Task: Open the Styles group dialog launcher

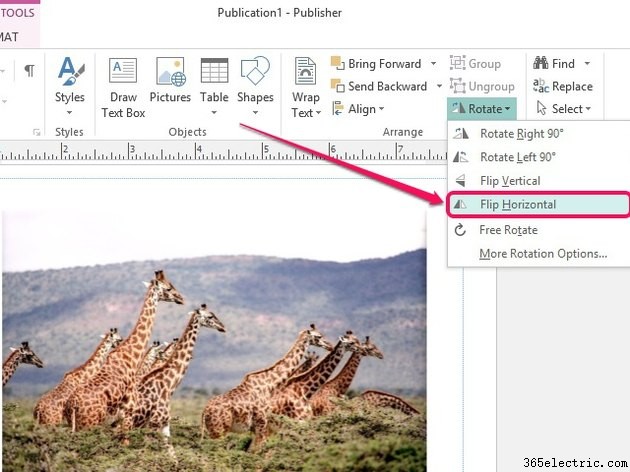Action: tap(37, 132)
